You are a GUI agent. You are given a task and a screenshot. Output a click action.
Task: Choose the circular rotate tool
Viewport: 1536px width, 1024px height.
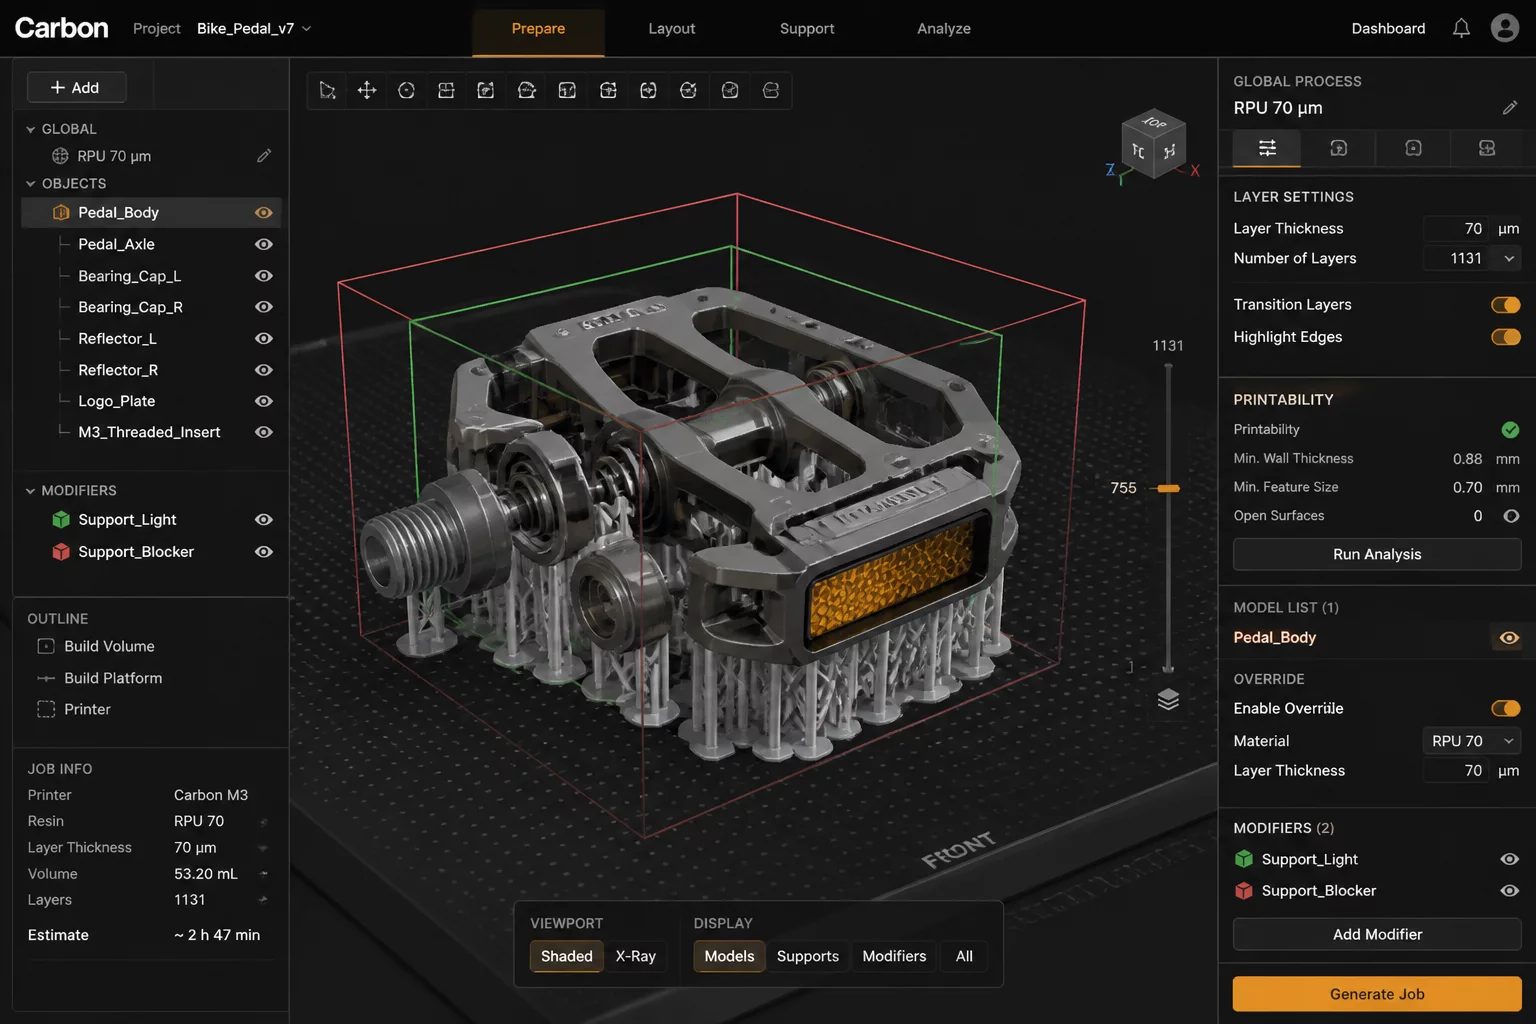point(406,91)
